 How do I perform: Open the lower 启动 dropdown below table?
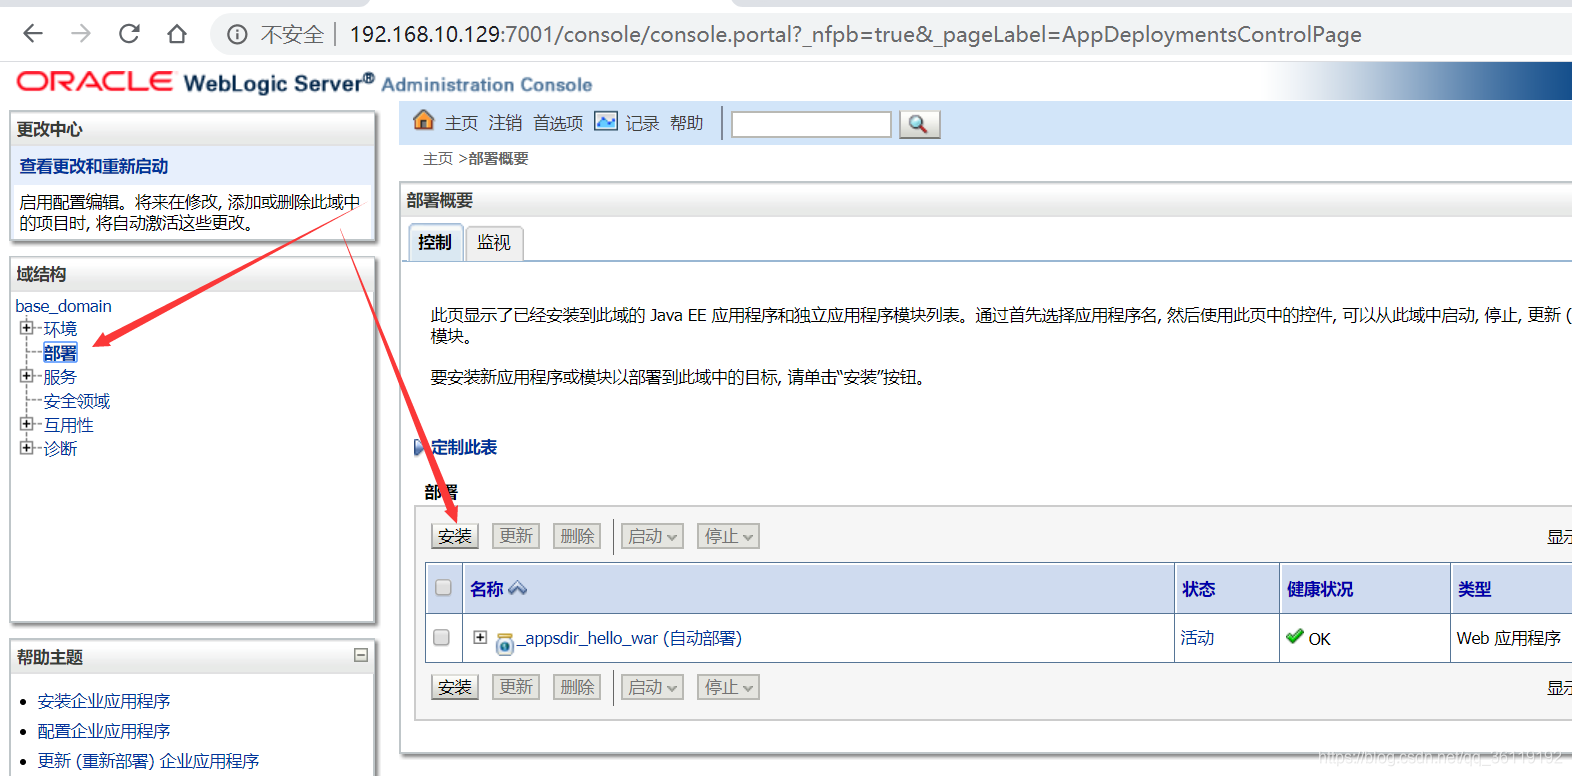pos(652,687)
